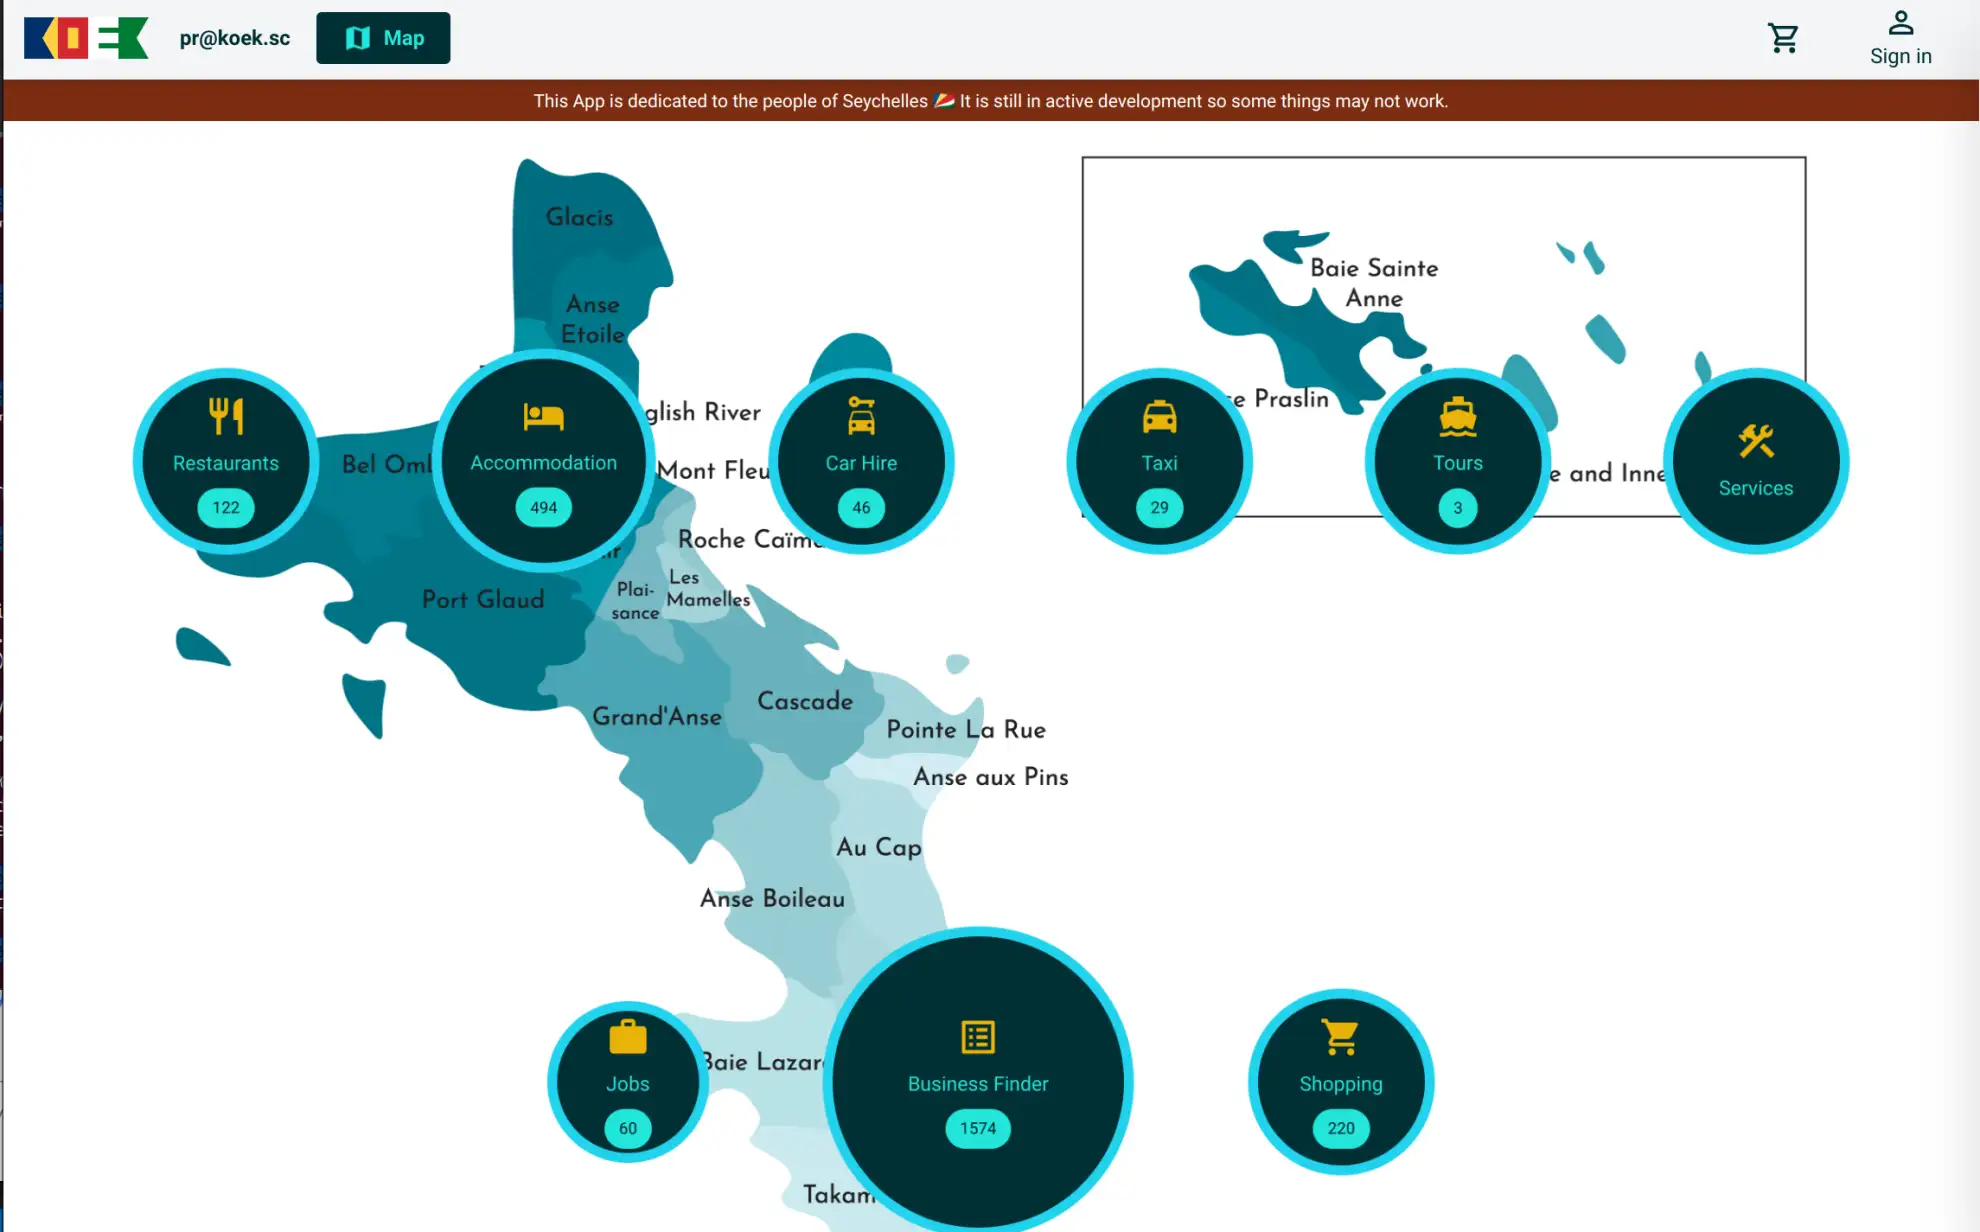Click the Business Finder category bubble

[x=978, y=1083]
